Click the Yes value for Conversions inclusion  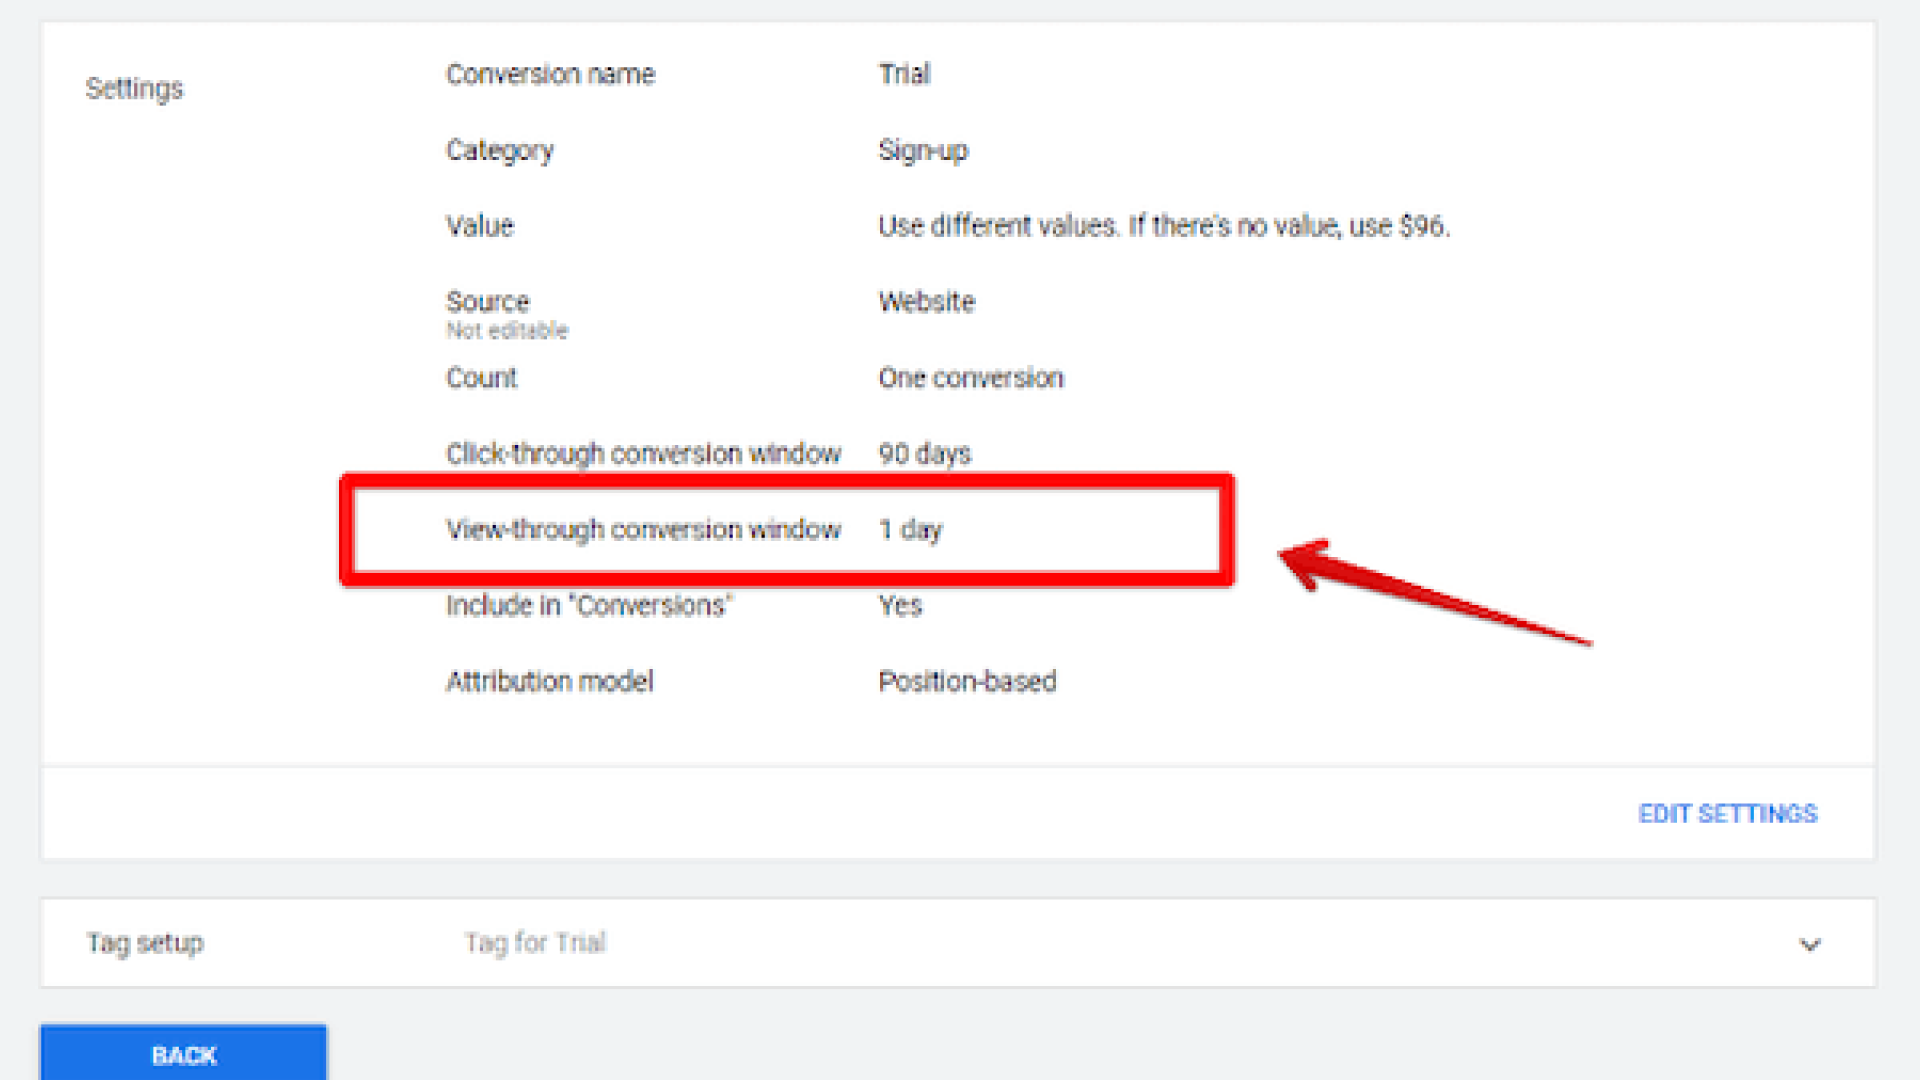pos(899,605)
